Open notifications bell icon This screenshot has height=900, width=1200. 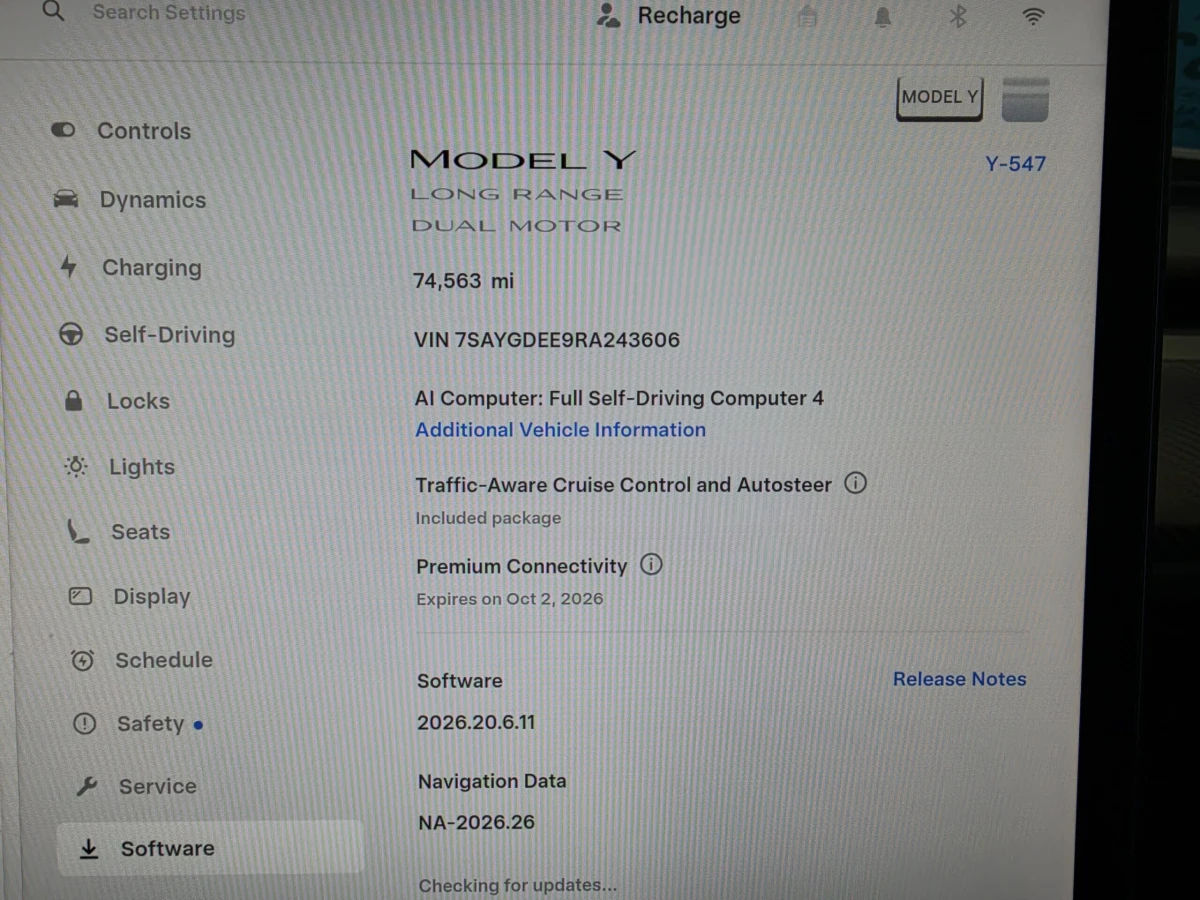coord(883,16)
